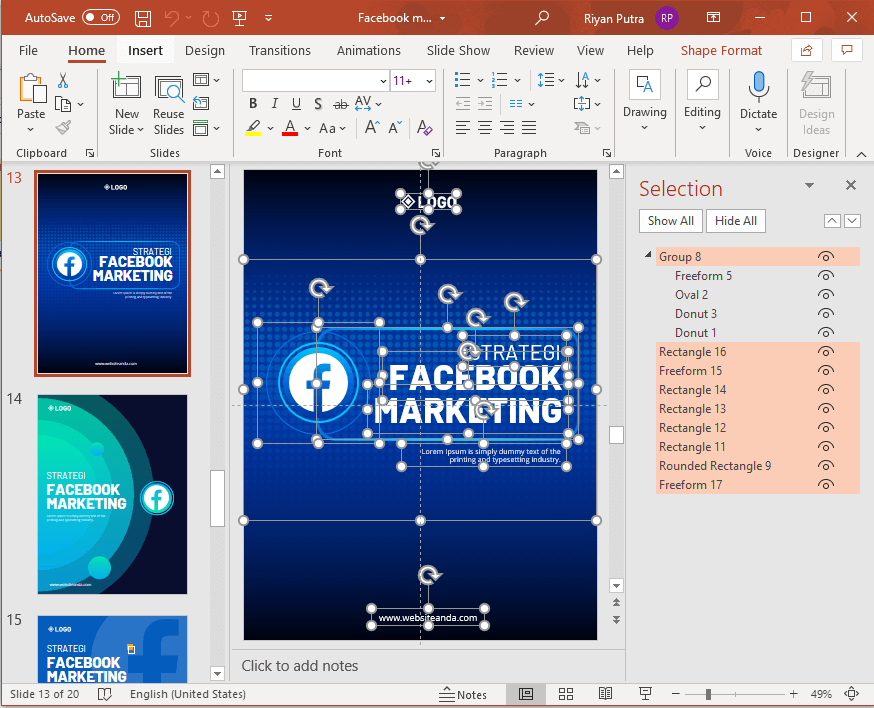Screen dimensions: 874x708
Task: Open the Shape Format tab
Action: click(x=721, y=51)
